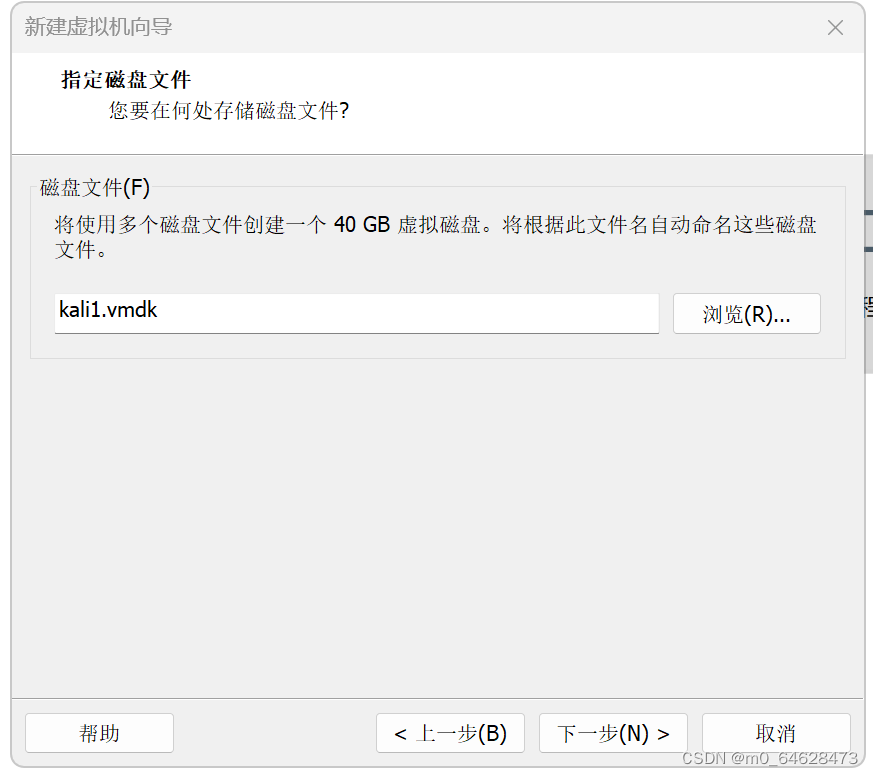This screenshot has height=776, width=873.
Task: Go back with < 上一步(B)
Action: tap(450, 733)
